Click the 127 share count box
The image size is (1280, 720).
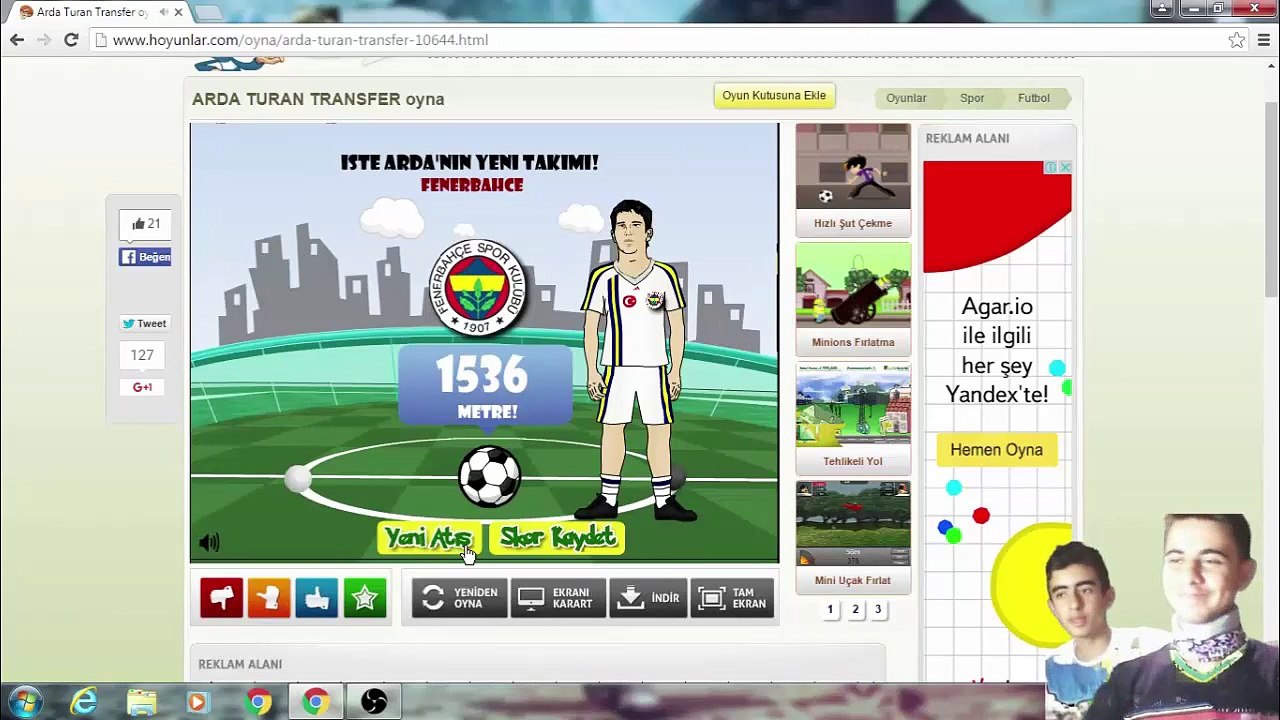pyautogui.click(x=142, y=355)
